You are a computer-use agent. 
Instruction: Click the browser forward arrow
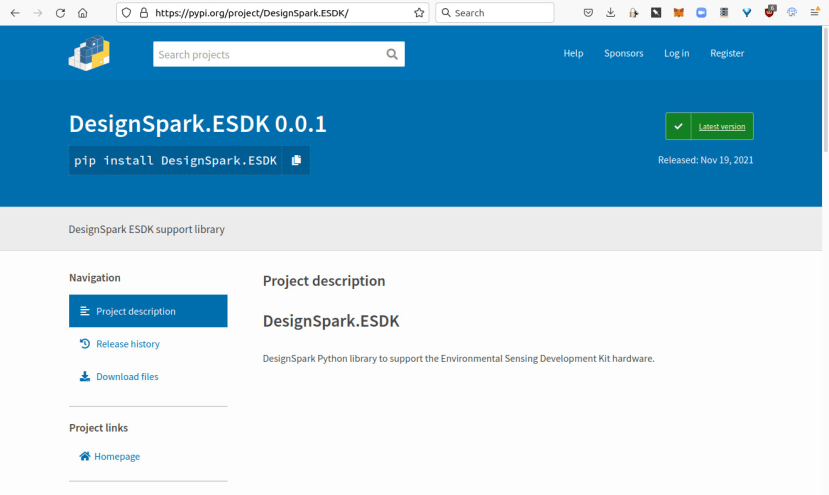click(x=38, y=13)
